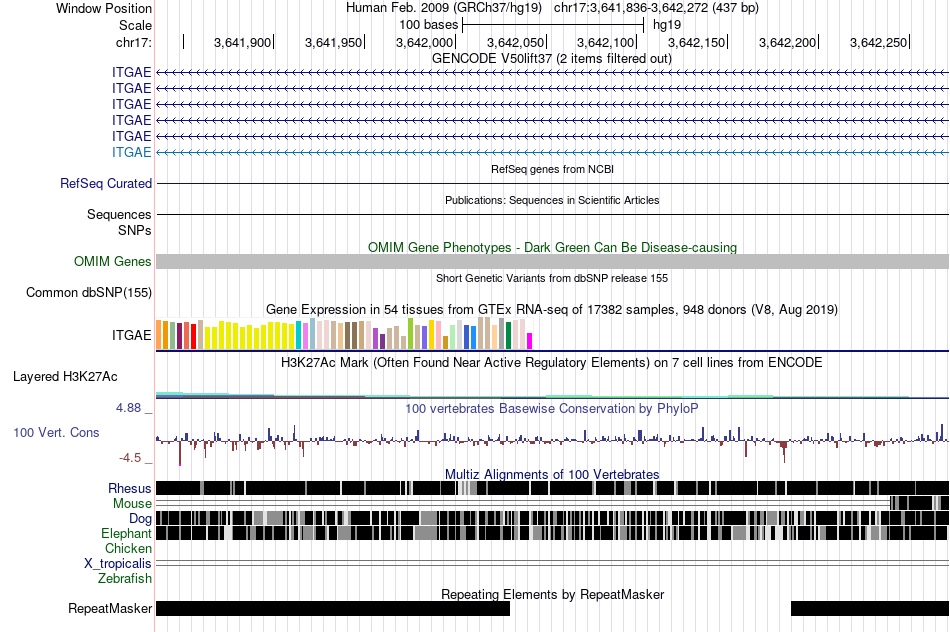Click the red bar in GTEx chart
Viewport: 950px width, 632px height.
tap(193, 336)
